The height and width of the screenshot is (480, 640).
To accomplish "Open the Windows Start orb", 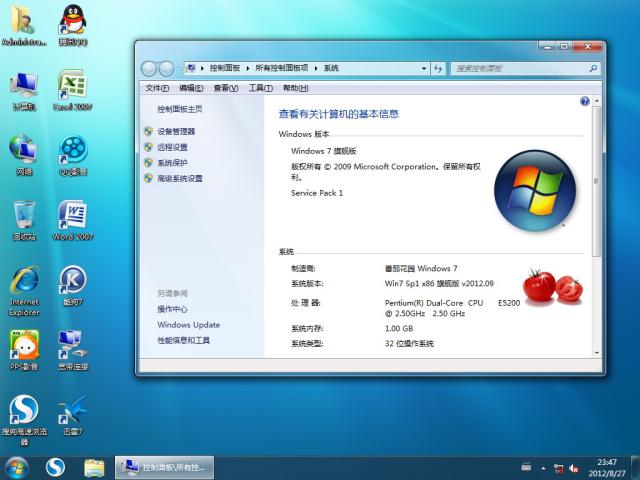I will pos(17,468).
